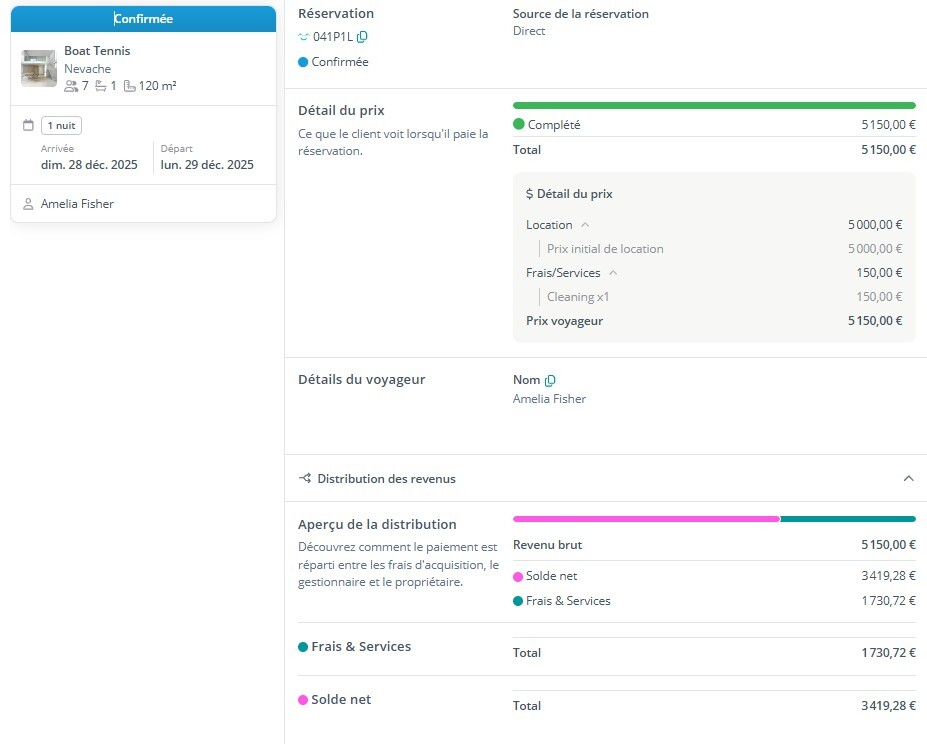This screenshot has height=744, width=927.
Task: Collapse the Location price breakdown
Action: [585, 225]
